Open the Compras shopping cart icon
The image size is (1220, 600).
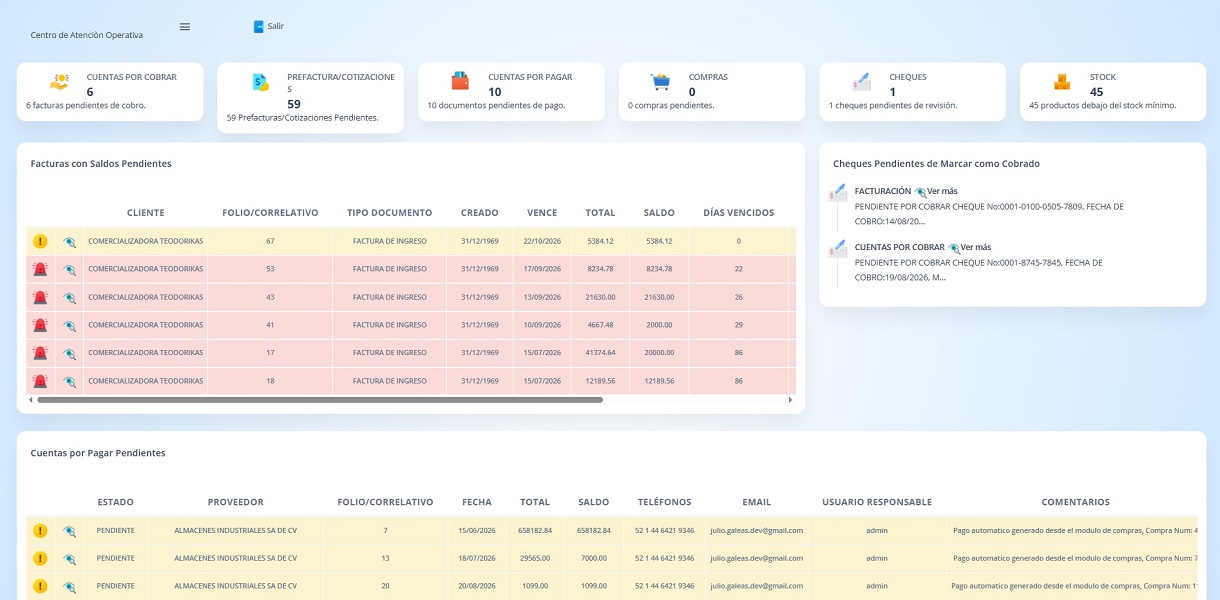click(660, 82)
